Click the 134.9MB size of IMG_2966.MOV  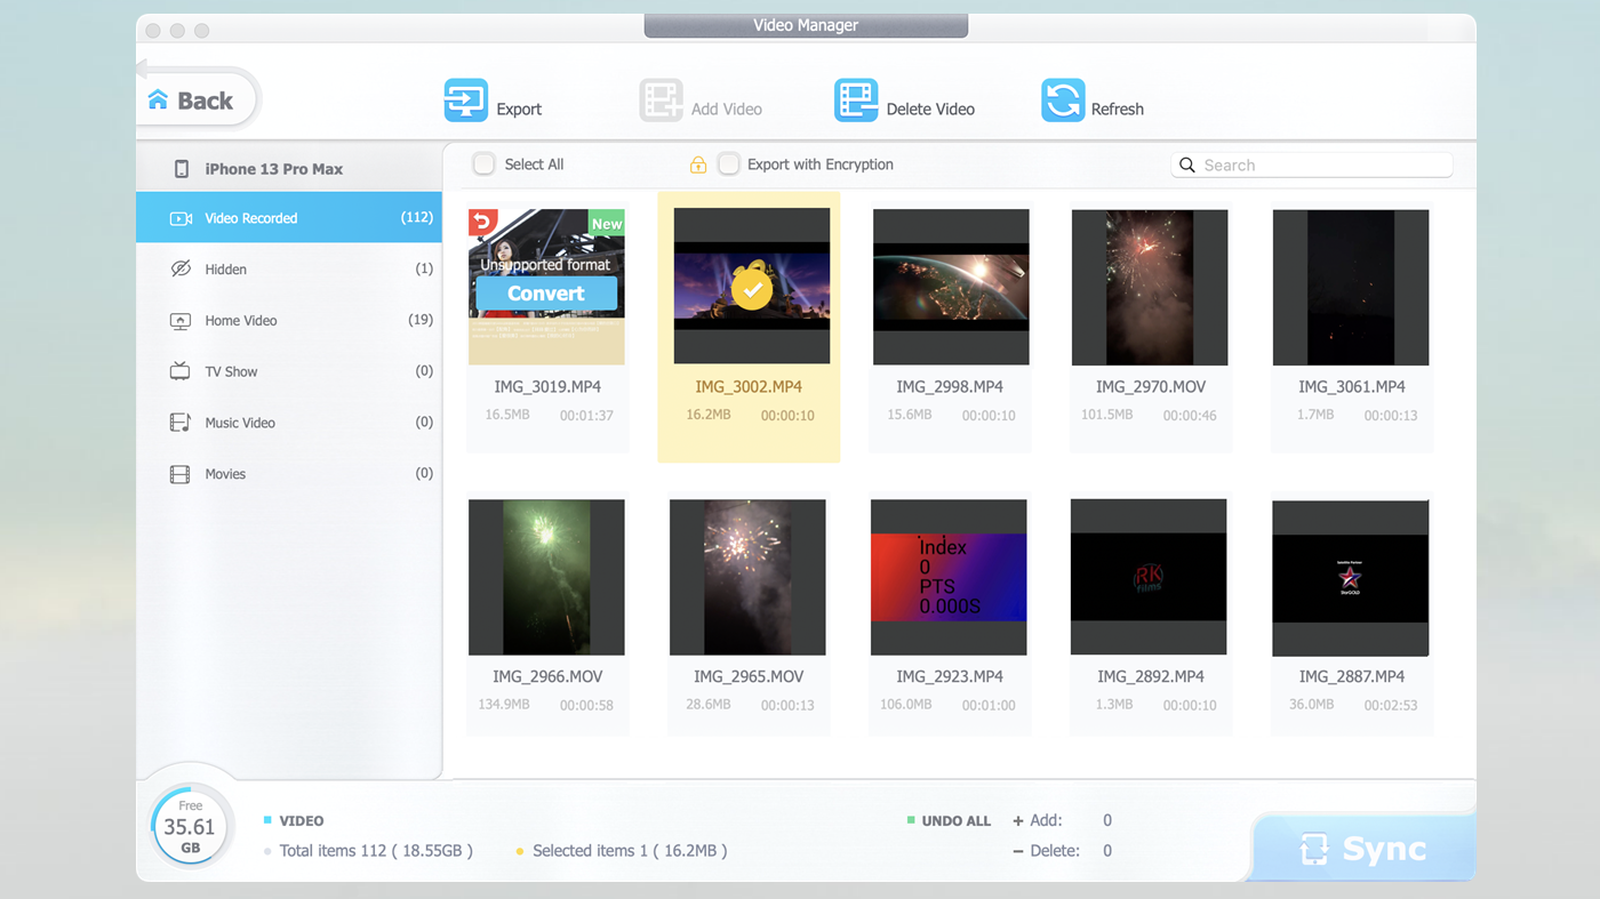pyautogui.click(x=504, y=704)
